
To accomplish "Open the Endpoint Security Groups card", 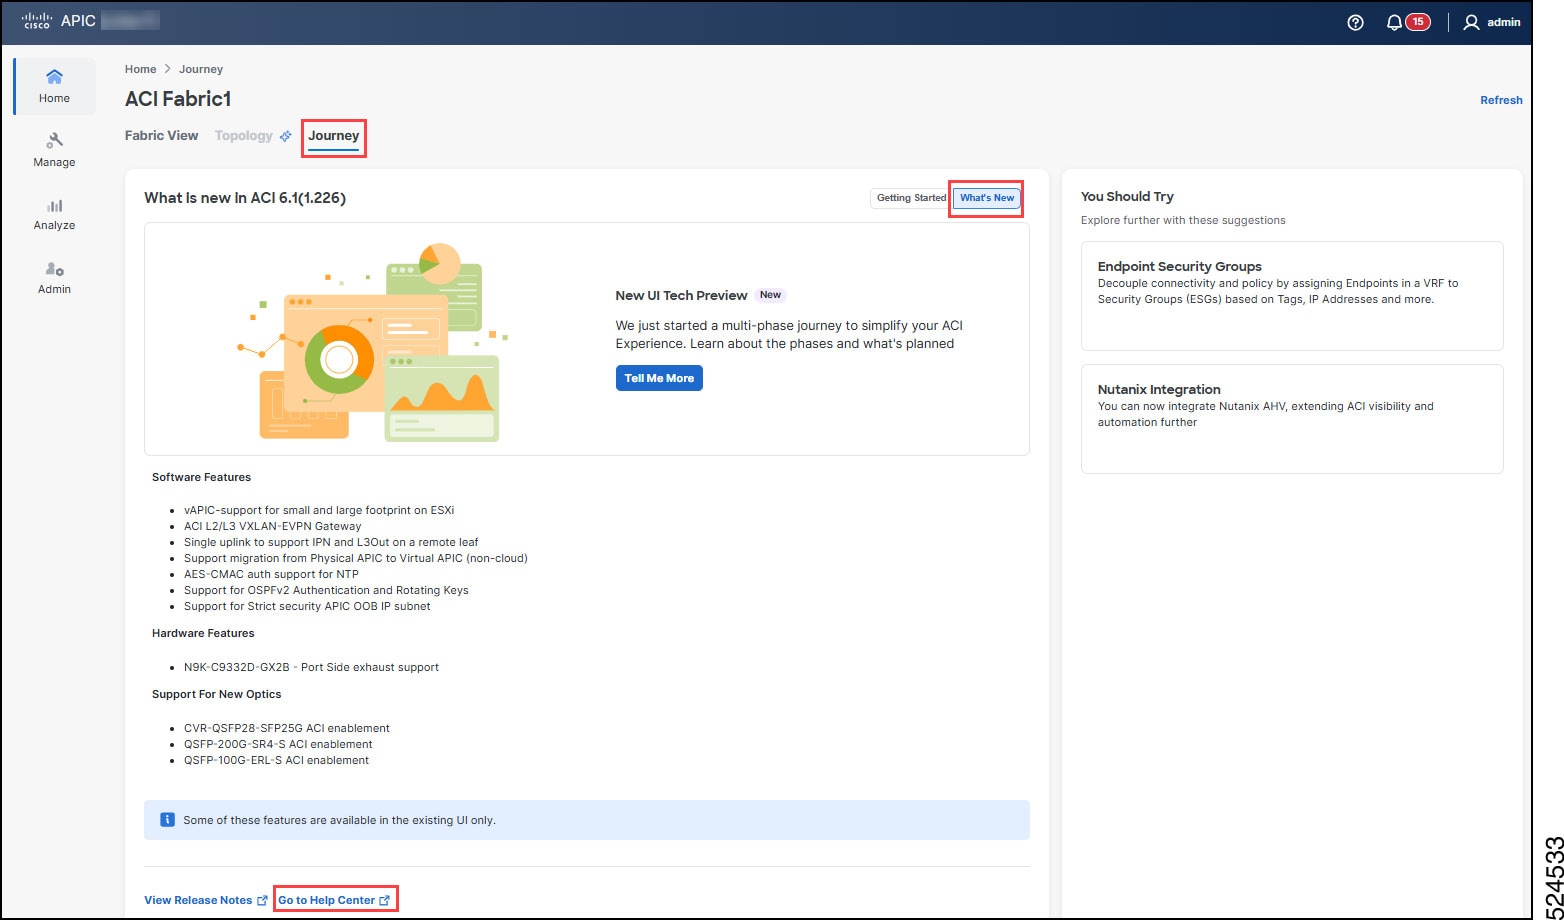I will click(x=1292, y=296).
